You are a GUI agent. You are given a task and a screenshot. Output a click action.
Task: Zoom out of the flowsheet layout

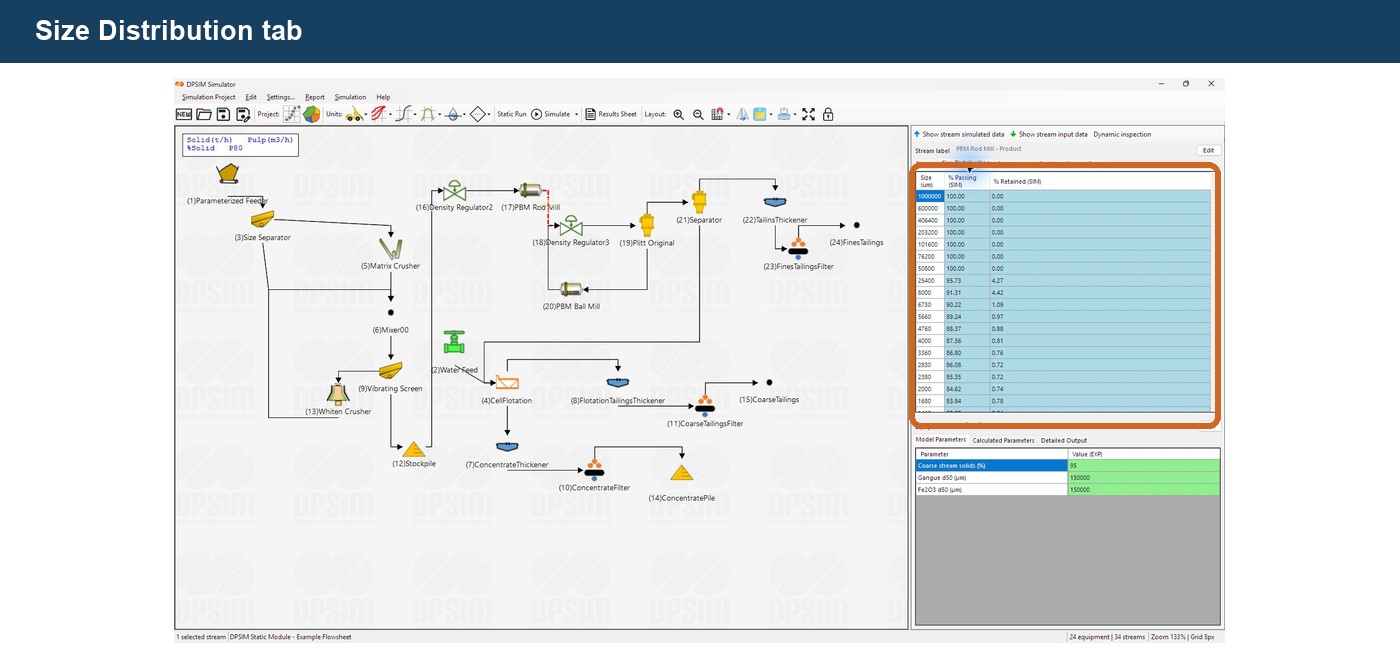698,114
